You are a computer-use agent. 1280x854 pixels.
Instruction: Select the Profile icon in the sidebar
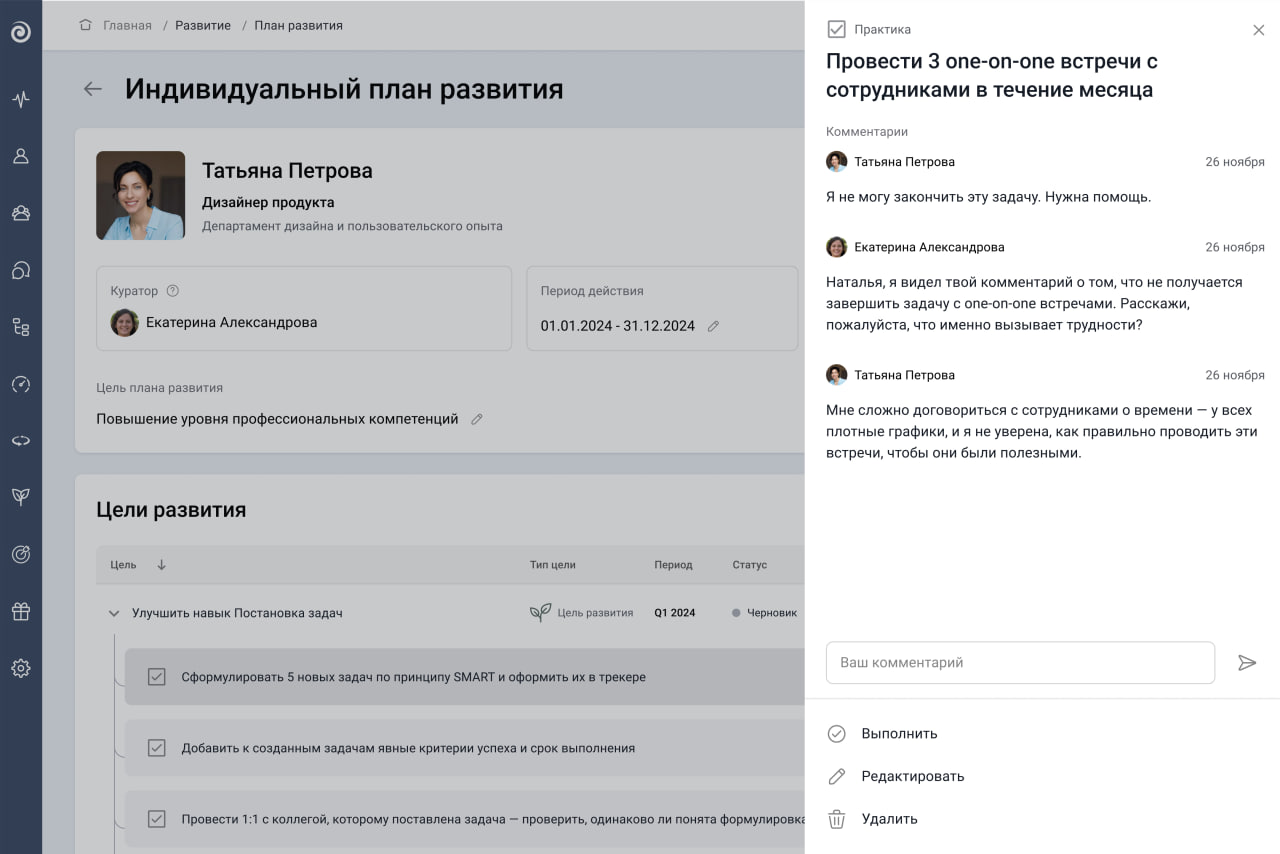click(21, 155)
